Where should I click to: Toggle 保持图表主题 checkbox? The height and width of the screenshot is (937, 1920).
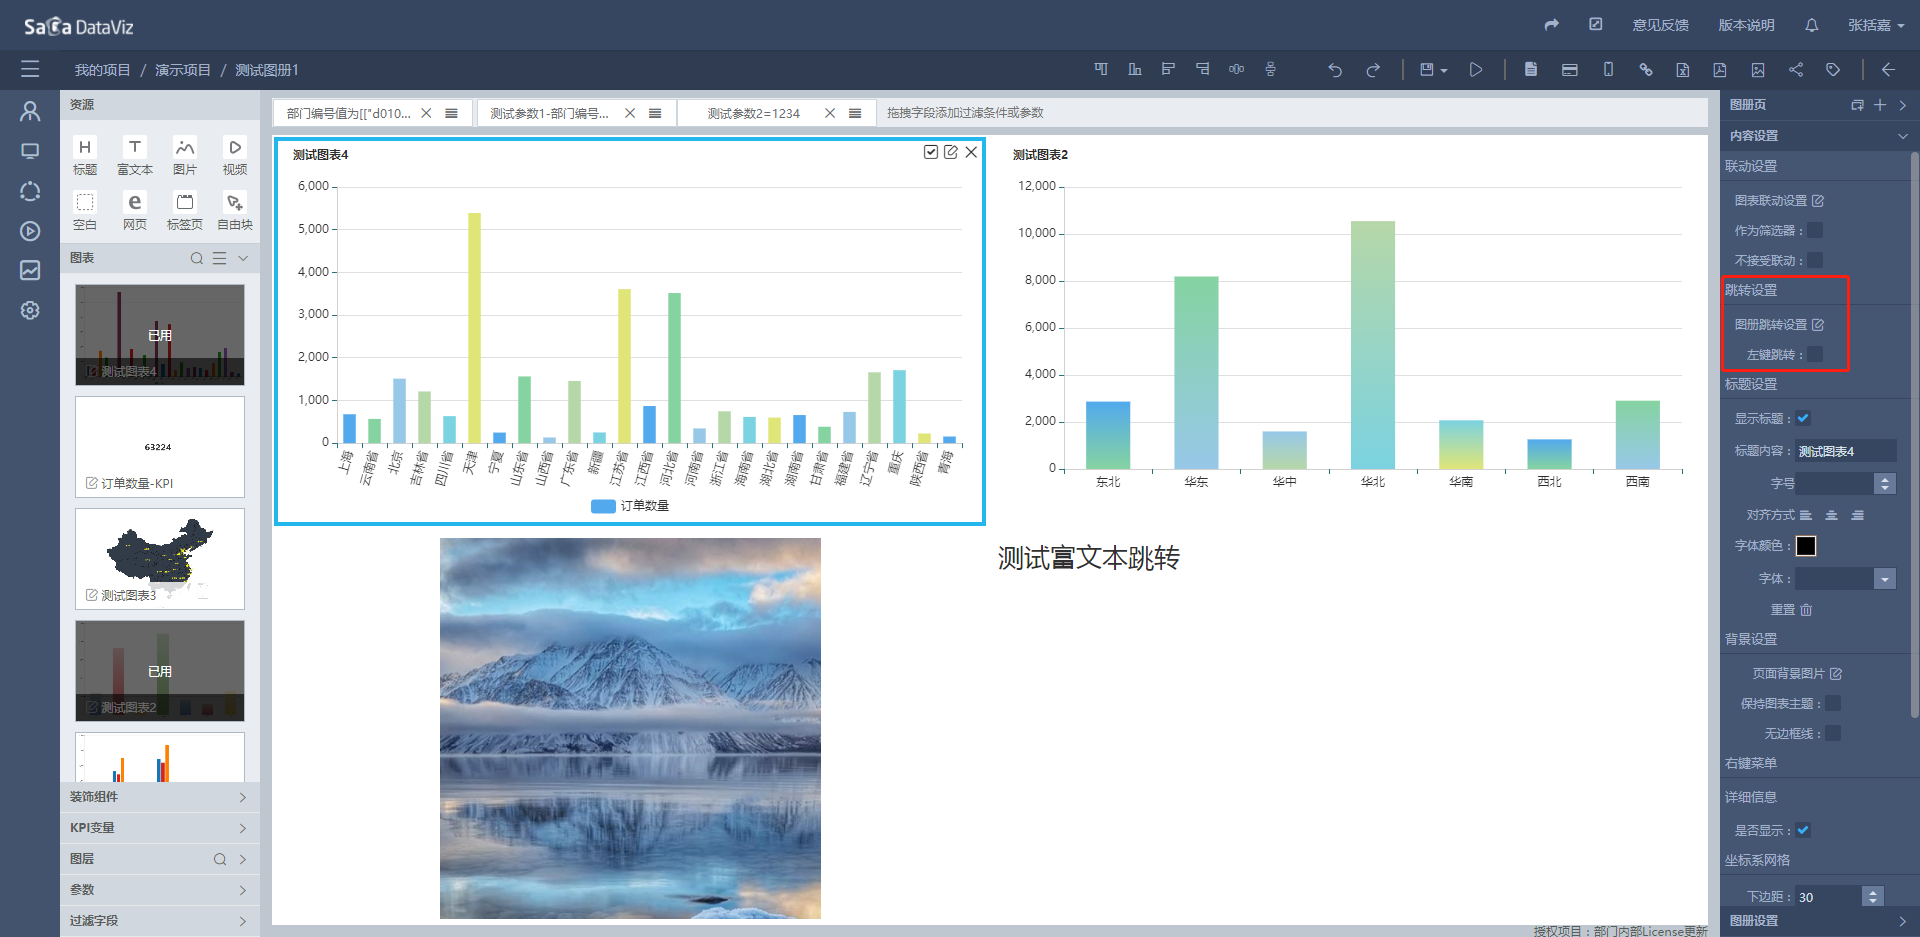[1833, 703]
